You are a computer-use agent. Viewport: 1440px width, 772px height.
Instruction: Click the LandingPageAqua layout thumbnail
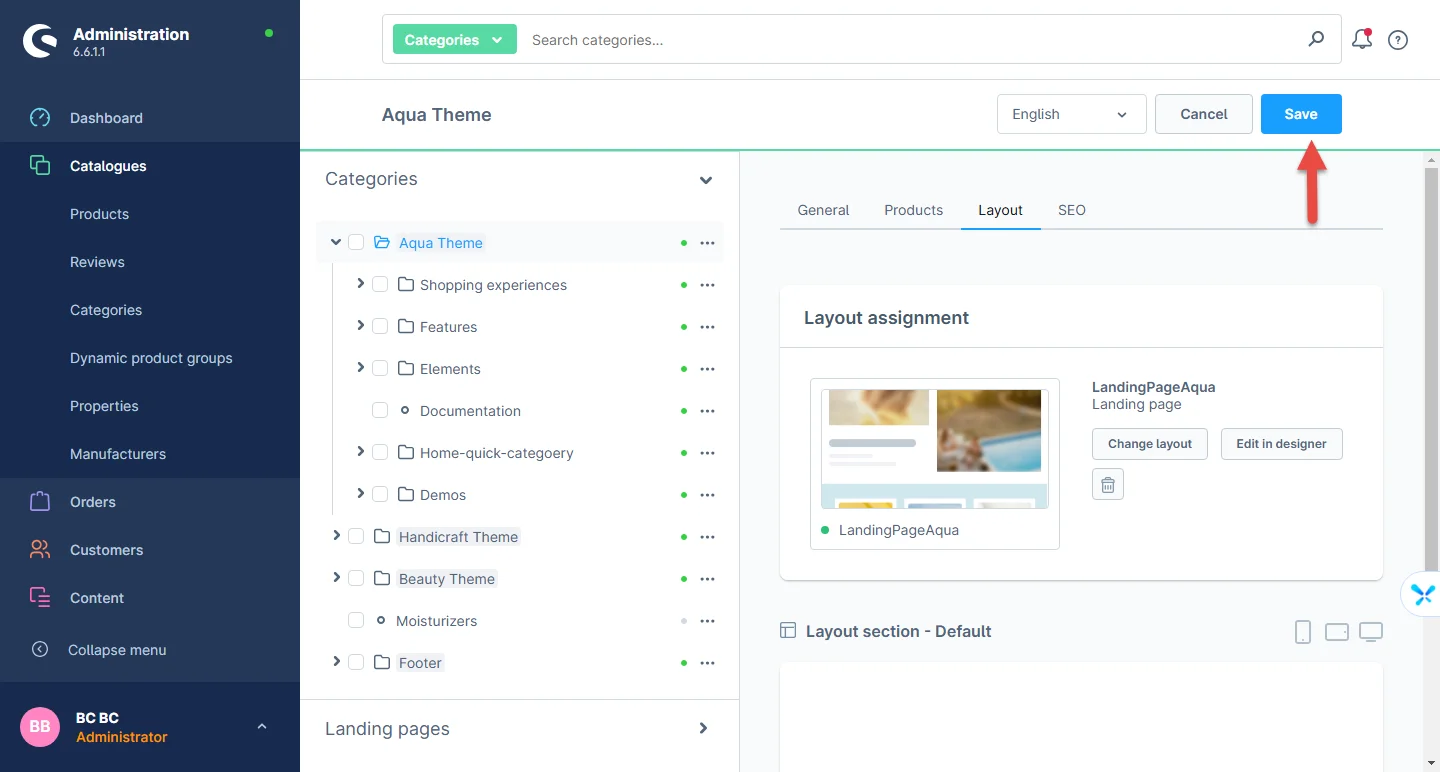tap(934, 449)
